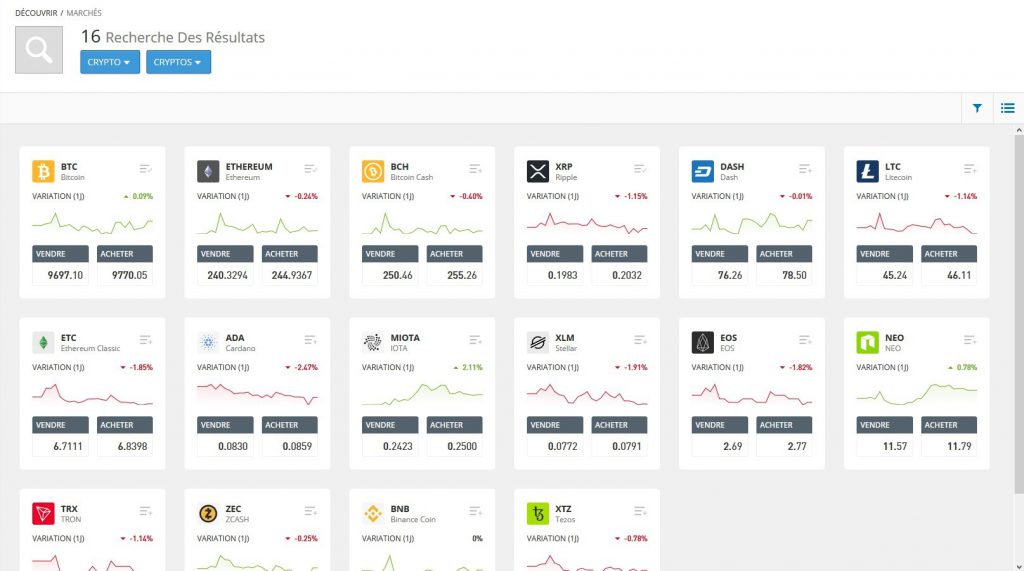Add LTC to watchlist icon
Viewport: 1024px width, 571px height.
tap(970, 169)
